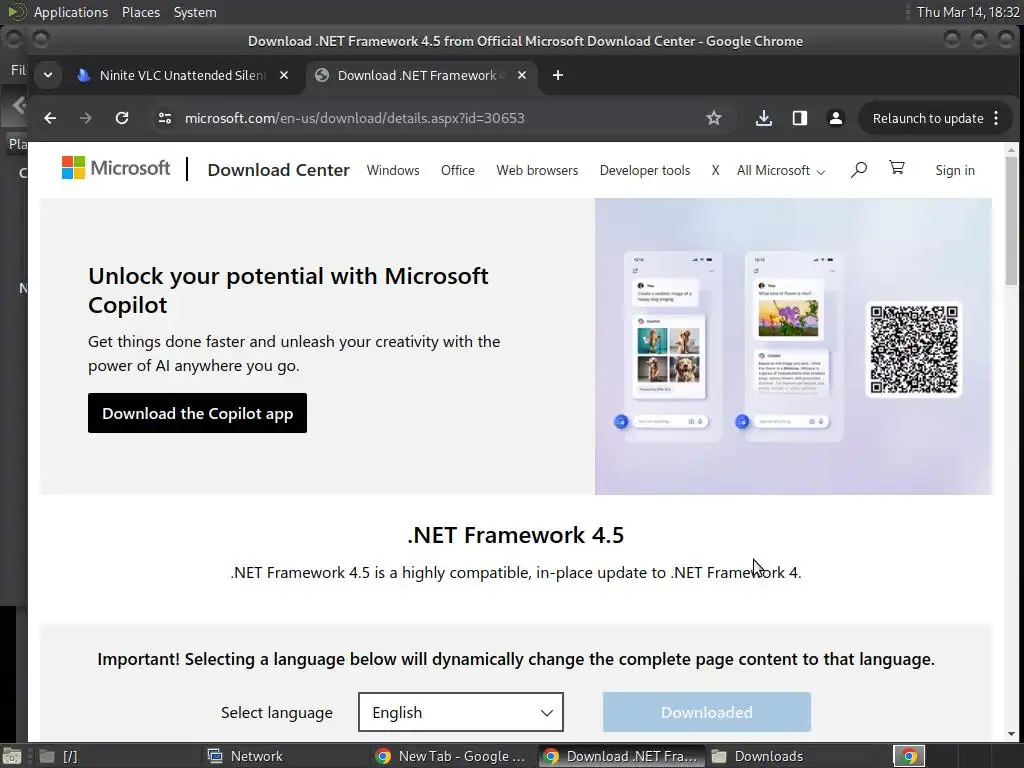Click the X link in the Microsoft nav
1024x768 pixels.
(x=715, y=170)
